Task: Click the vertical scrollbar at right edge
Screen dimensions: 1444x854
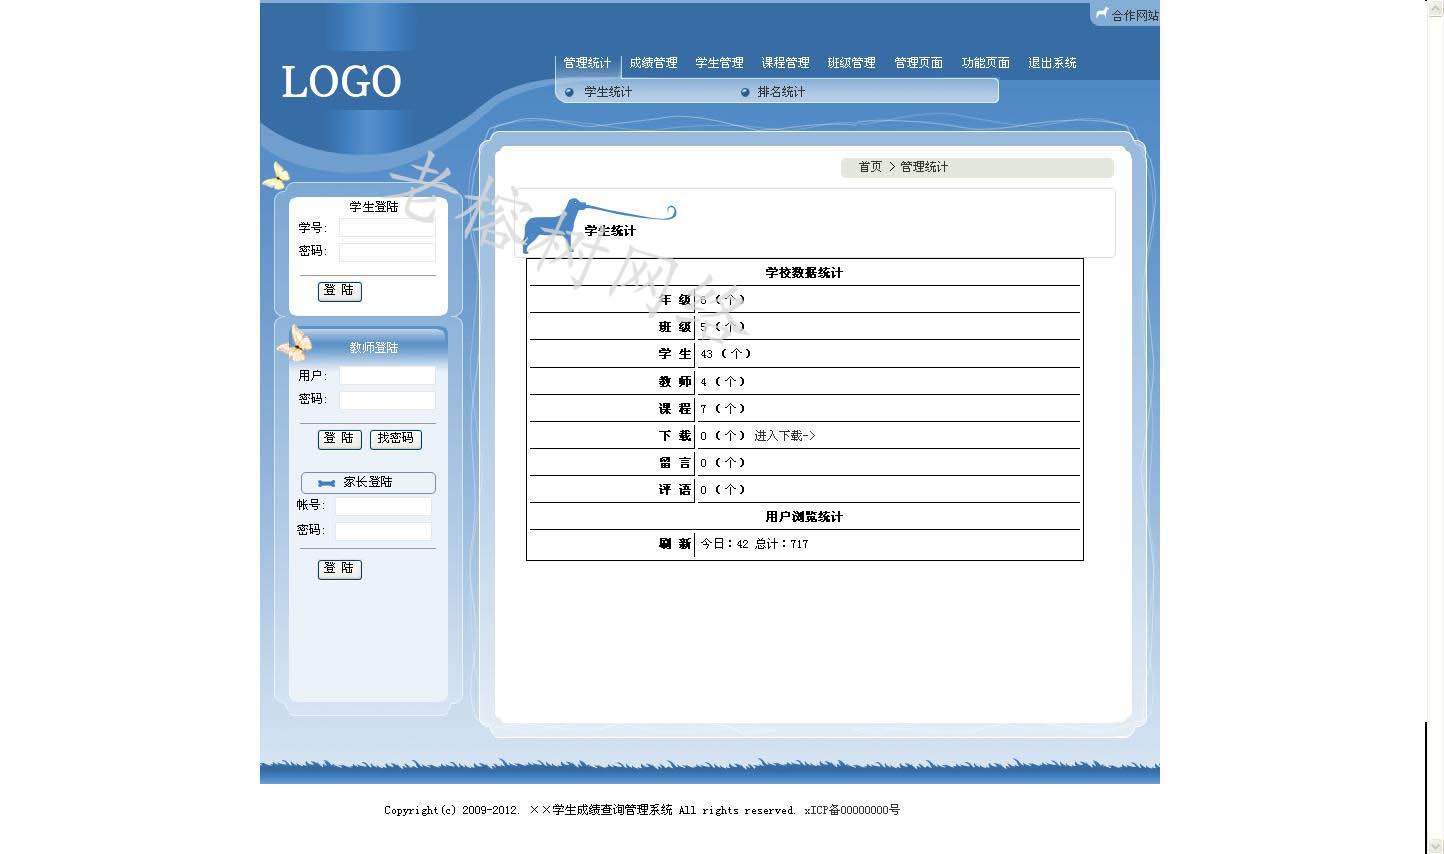Action: coord(1435,427)
